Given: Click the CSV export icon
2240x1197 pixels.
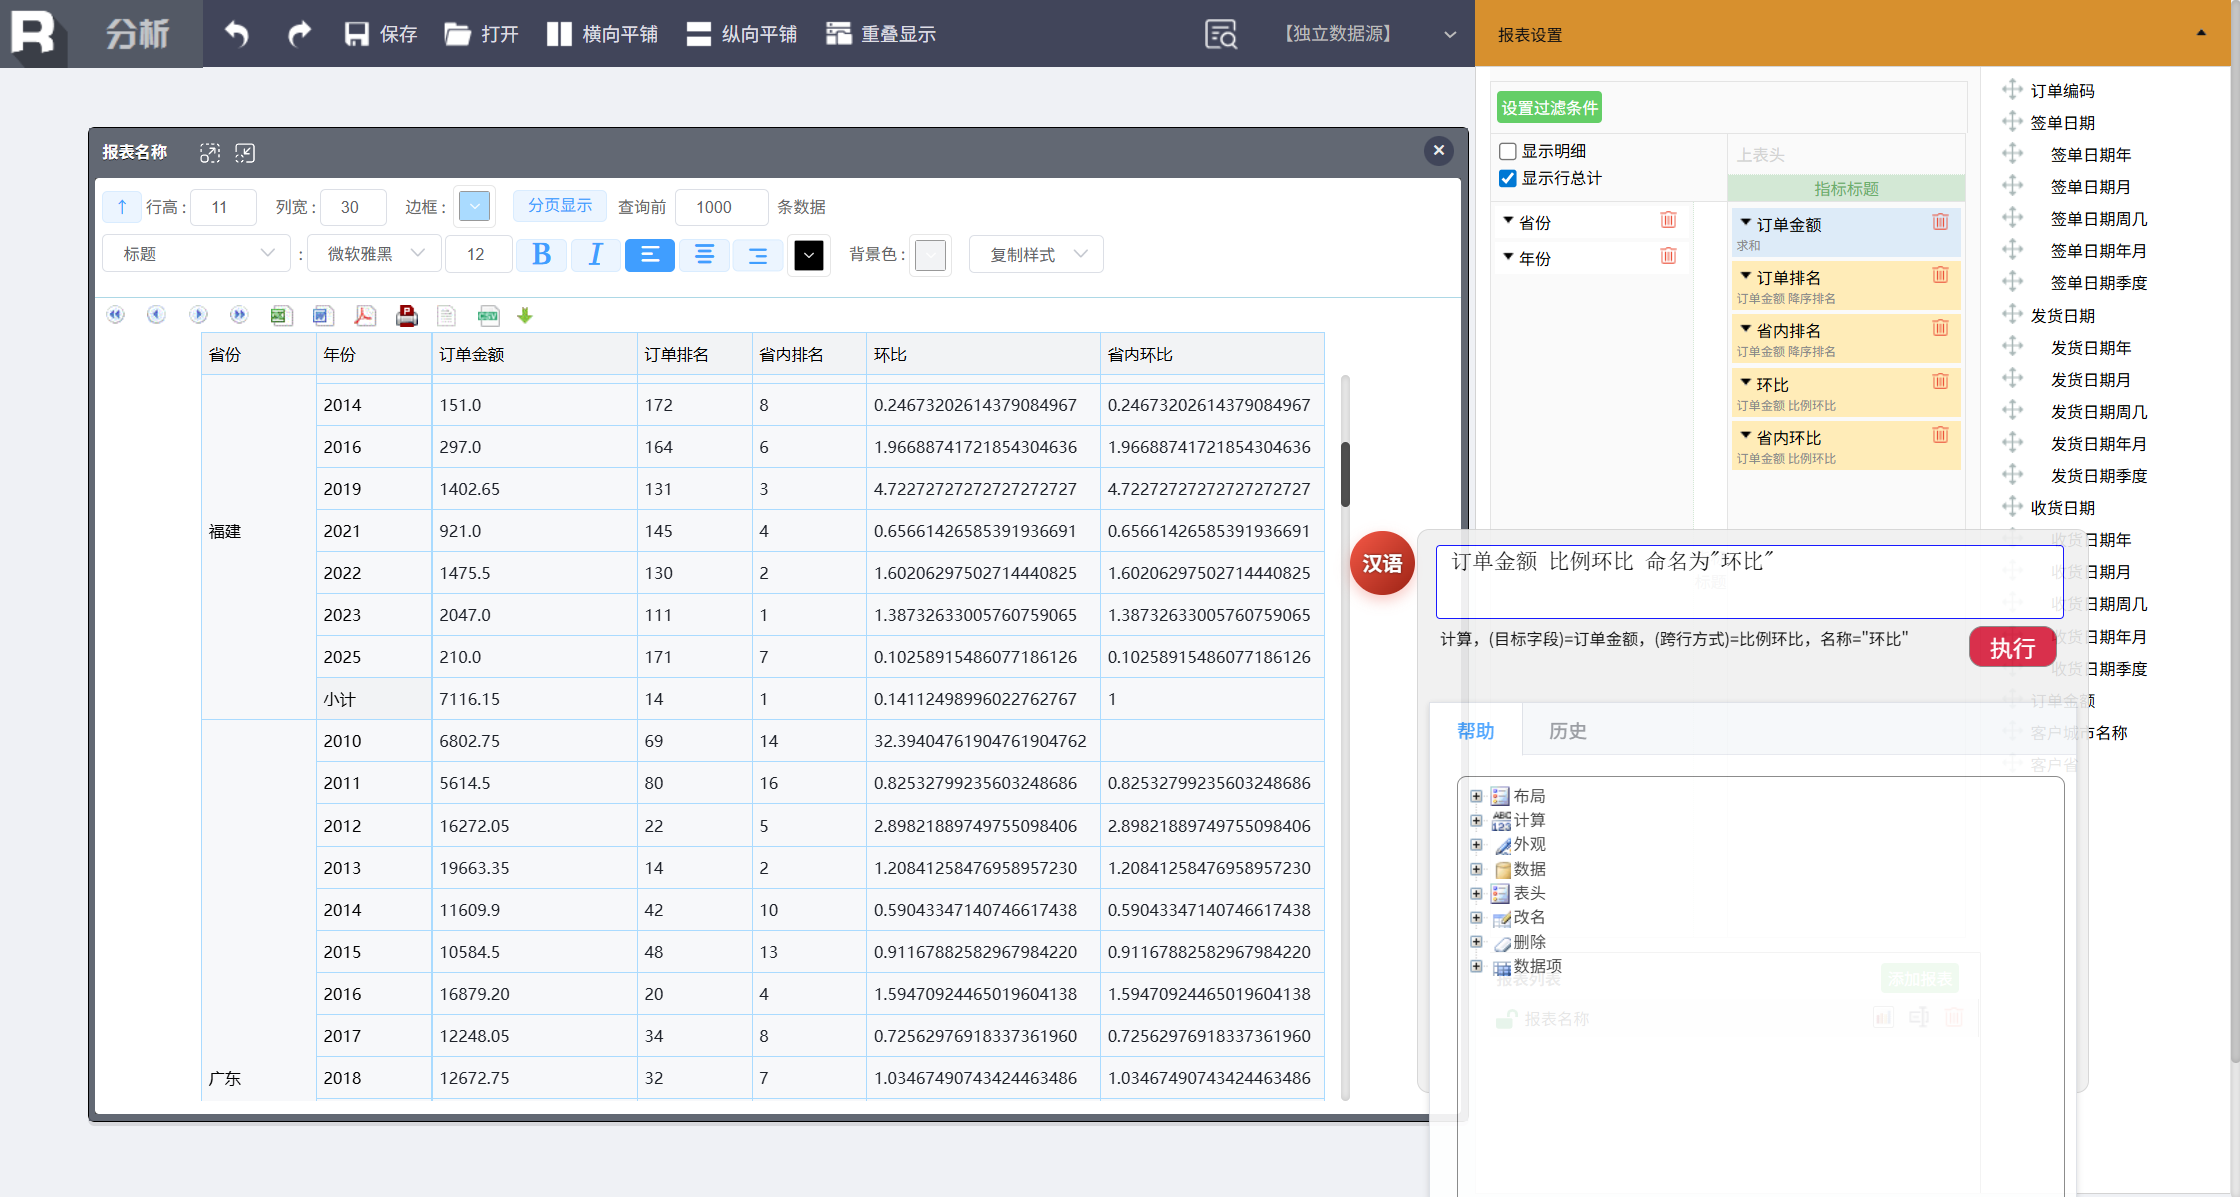Looking at the screenshot, I should 488,316.
